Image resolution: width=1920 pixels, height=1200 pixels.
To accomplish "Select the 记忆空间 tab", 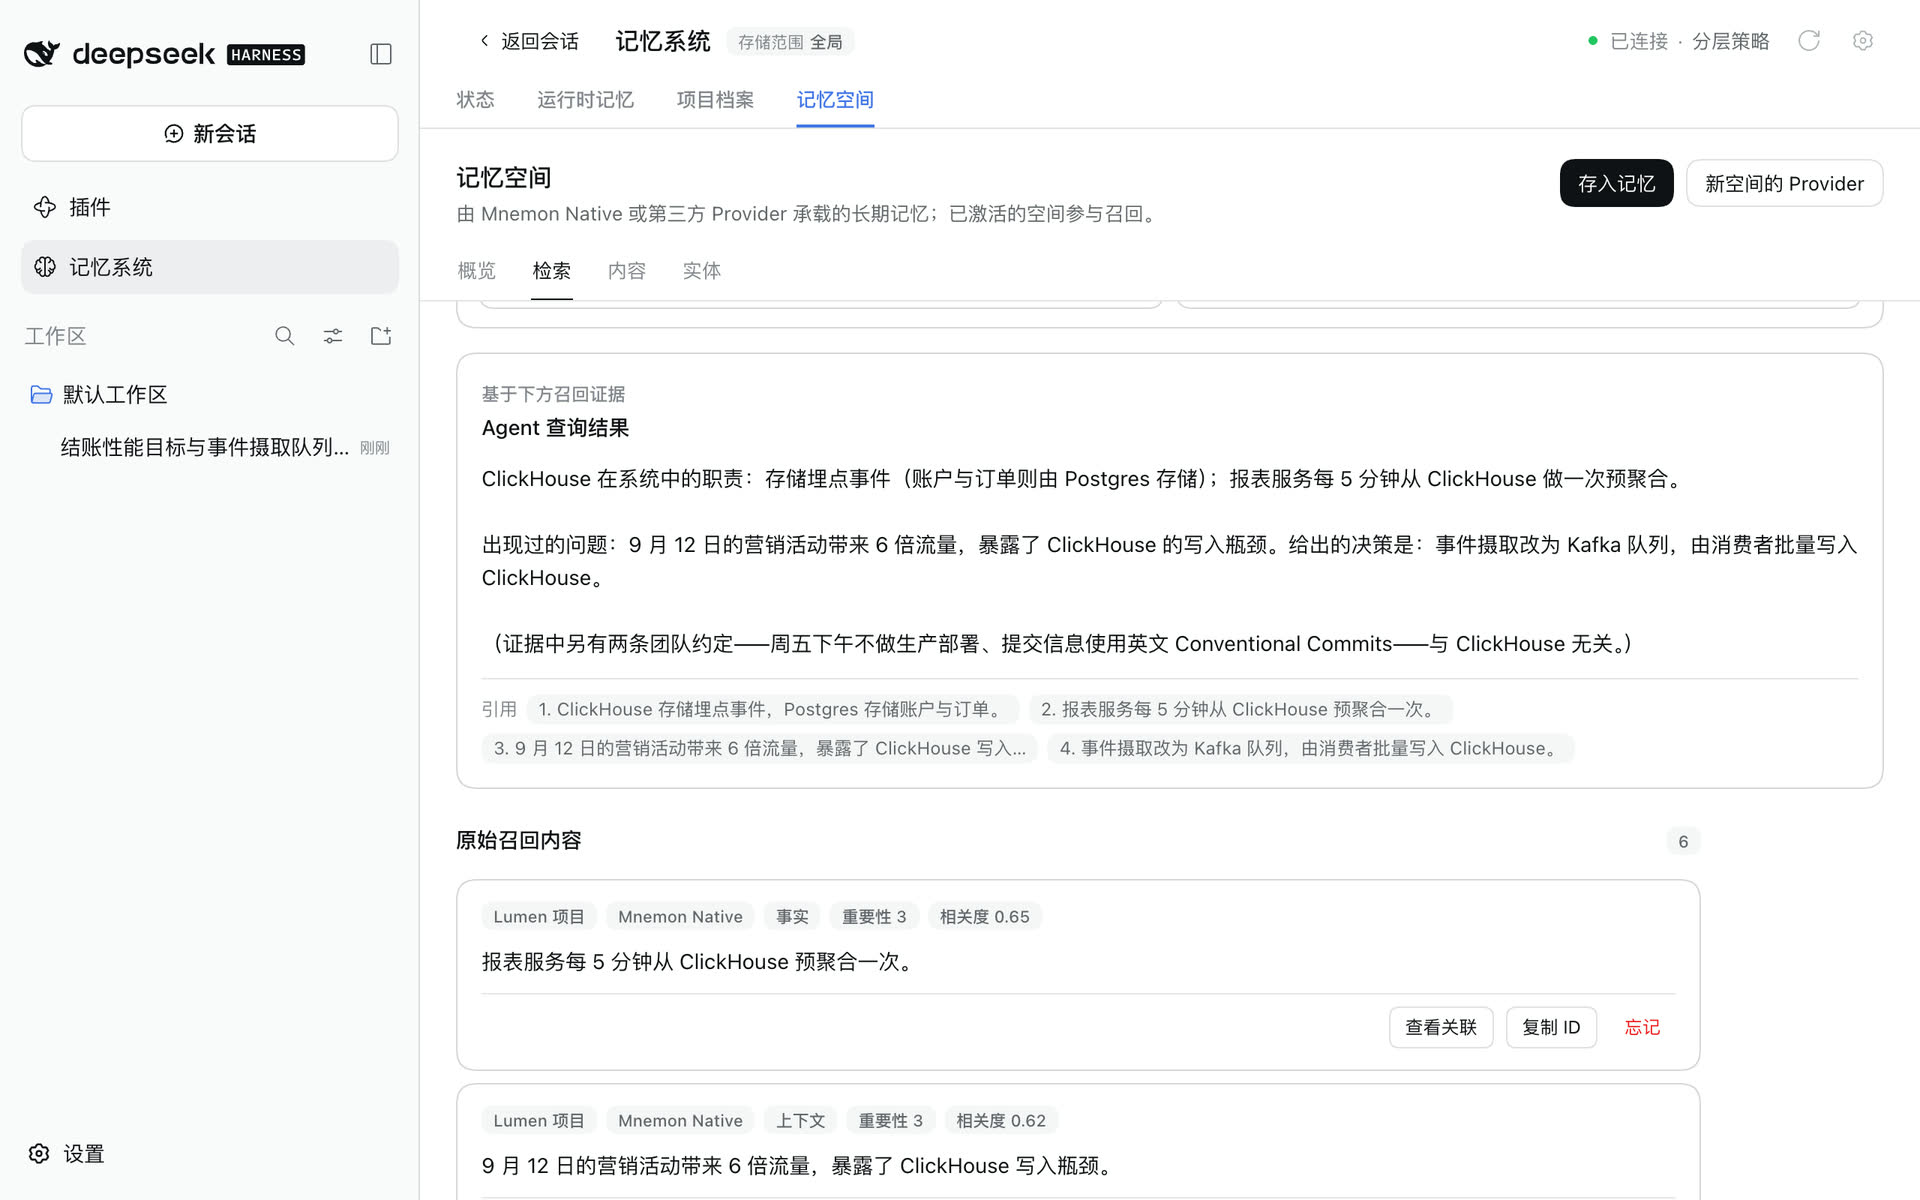I will (835, 100).
